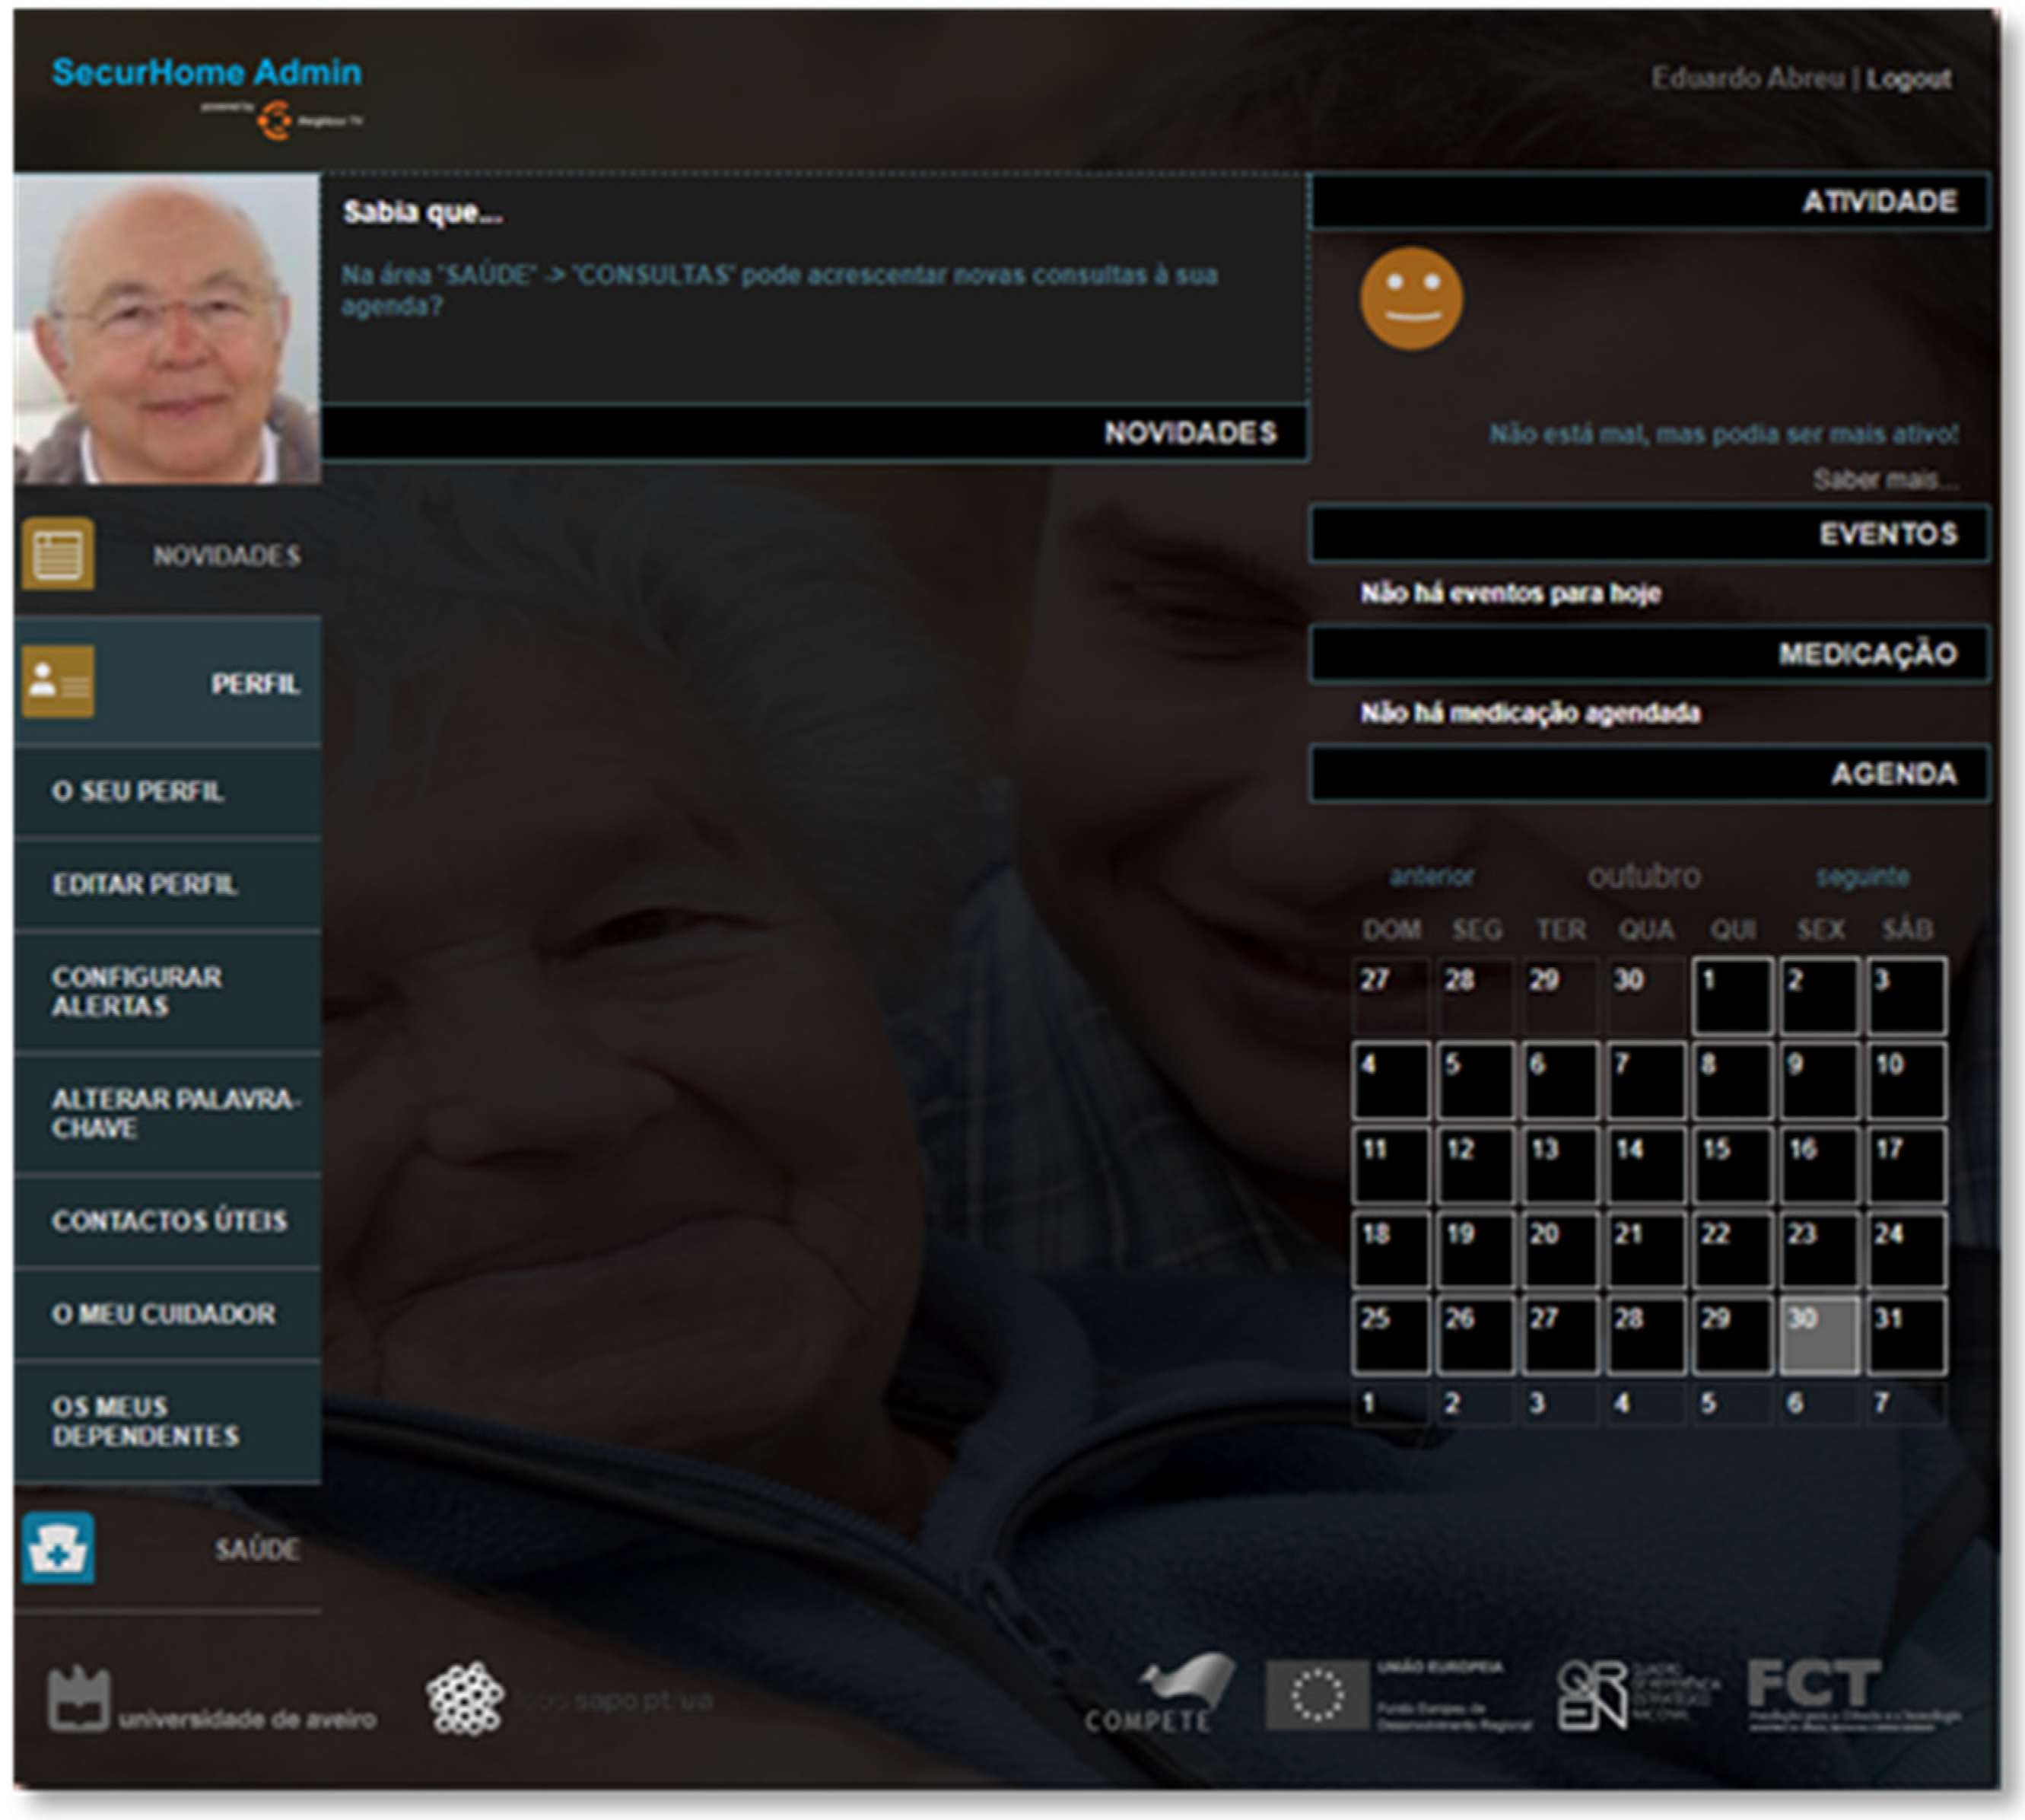Open CONFIGURAR ALERTAS menu entry
The width and height of the screenshot is (2025, 1820).
[x=137, y=991]
